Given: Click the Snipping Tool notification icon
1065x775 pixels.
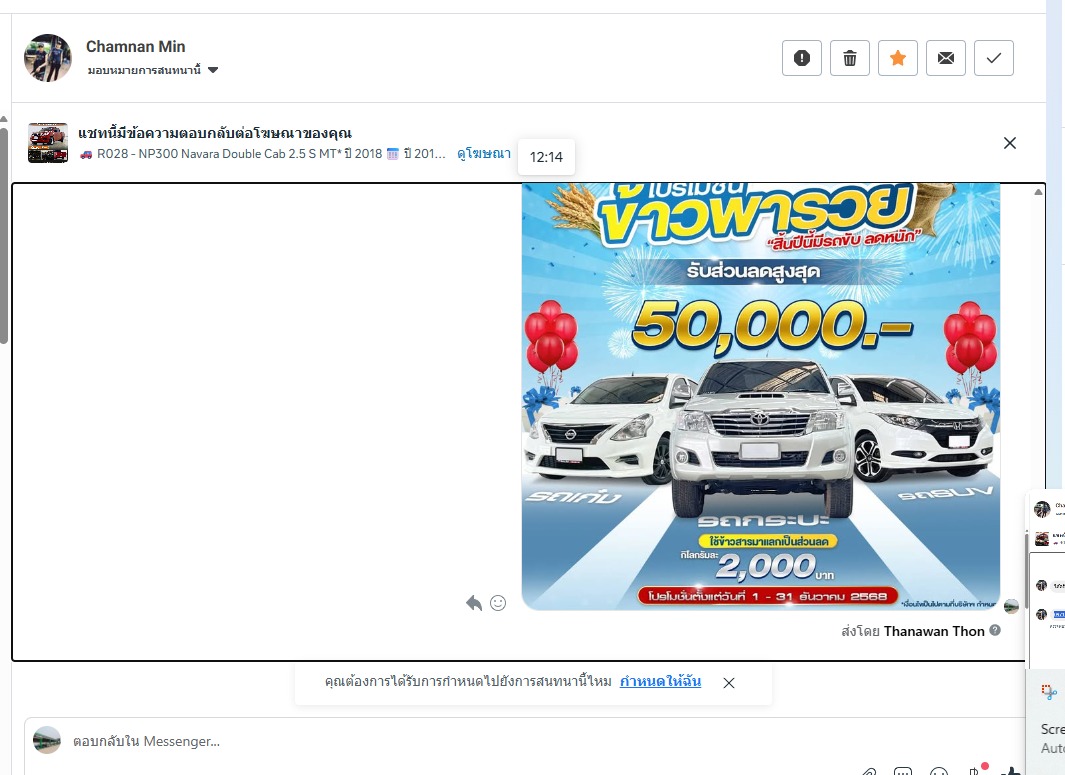Looking at the screenshot, I should coord(1049,692).
